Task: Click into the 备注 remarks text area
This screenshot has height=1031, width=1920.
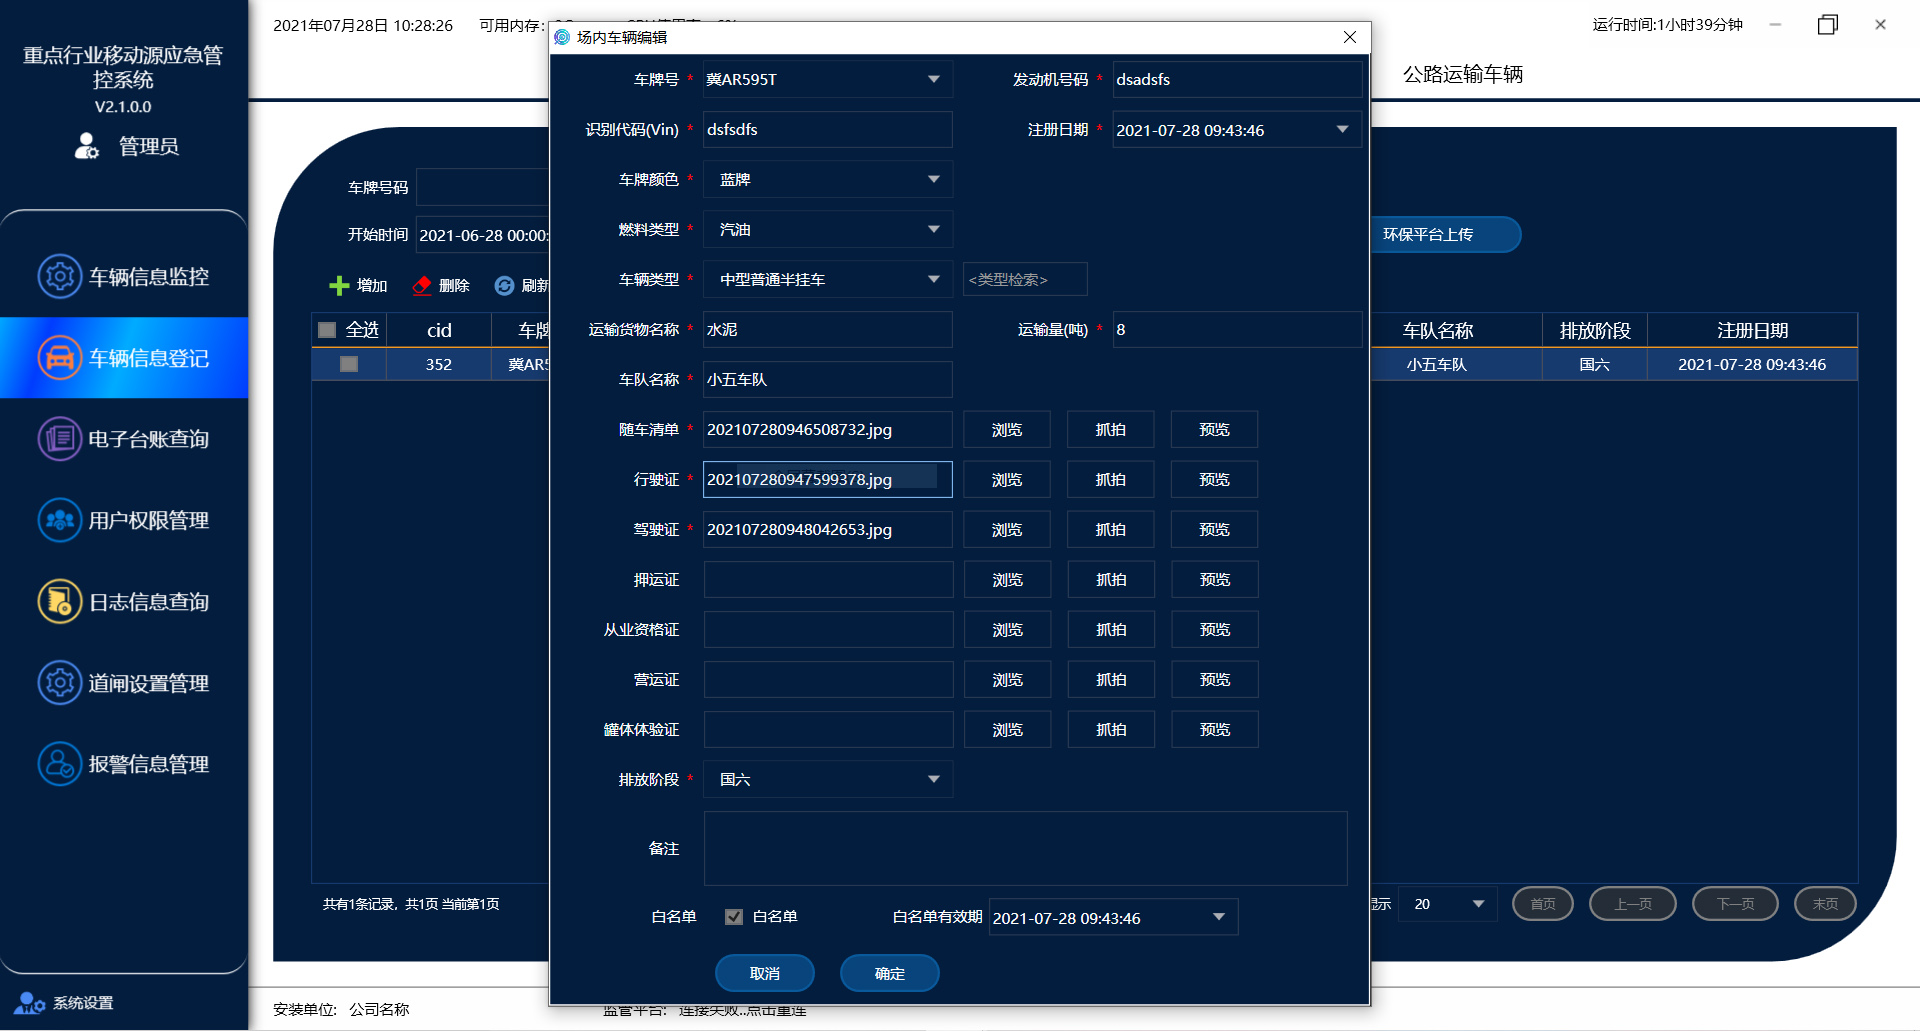Action: pyautogui.click(x=1025, y=848)
